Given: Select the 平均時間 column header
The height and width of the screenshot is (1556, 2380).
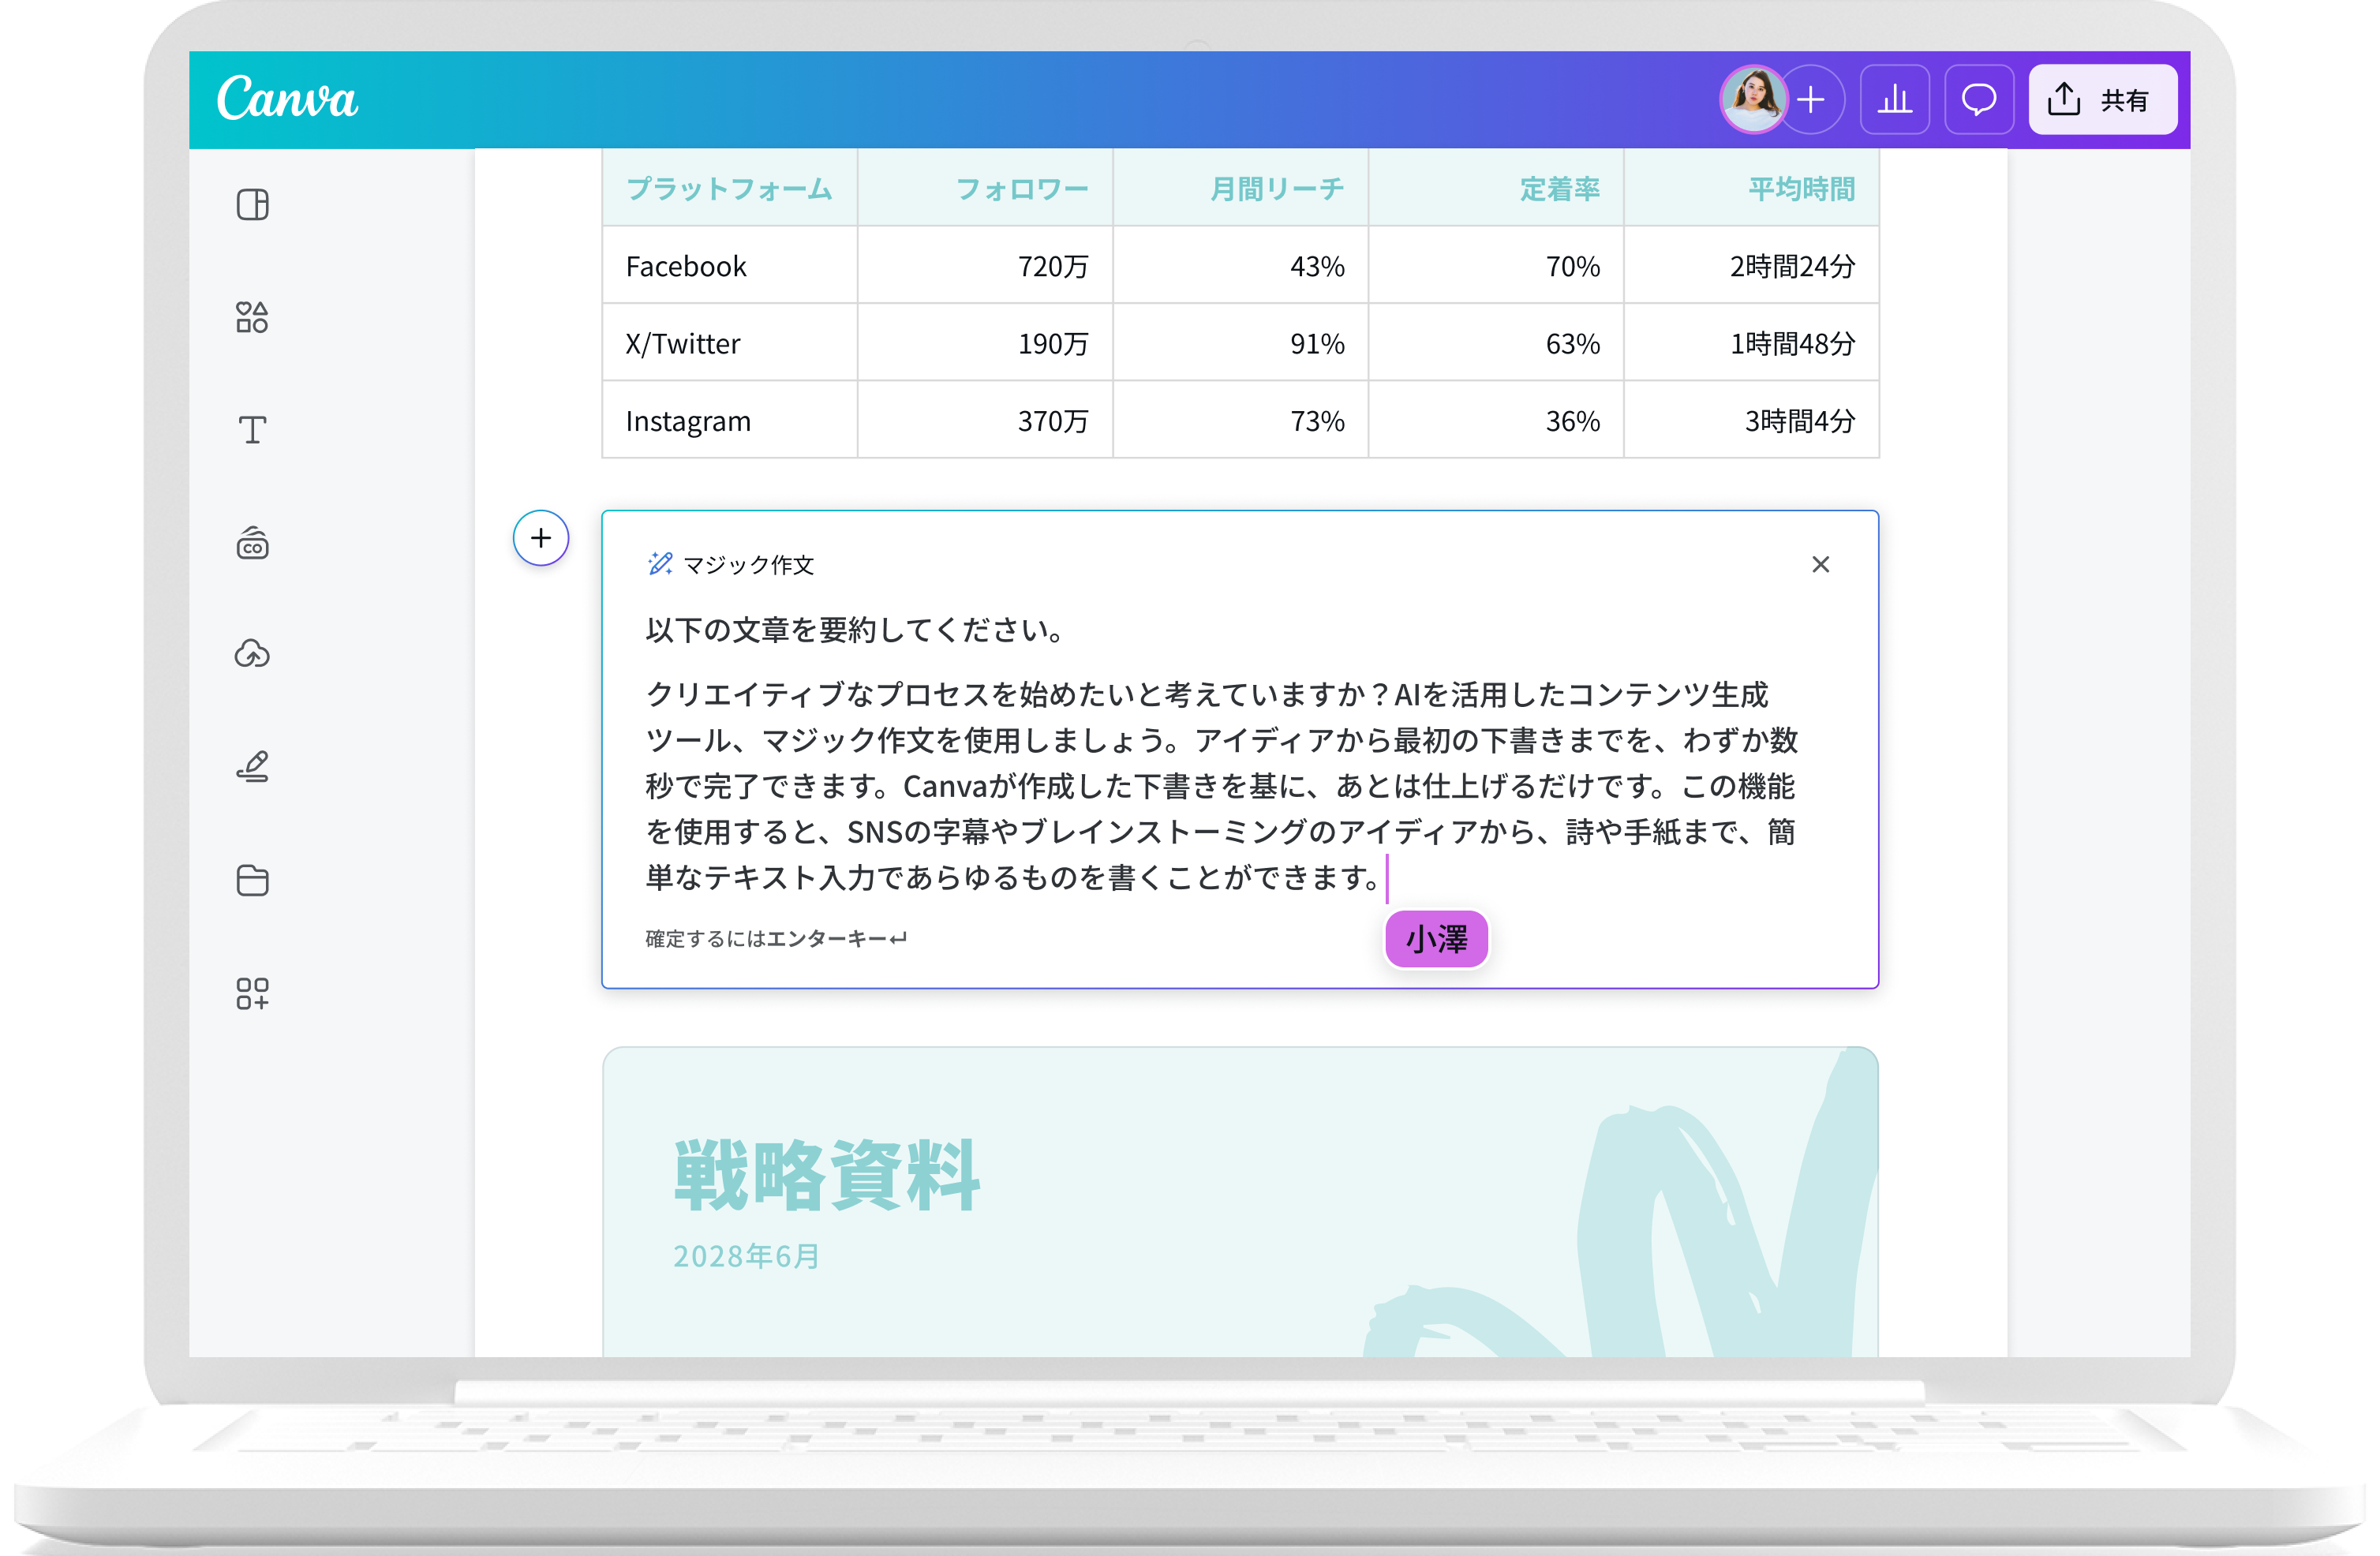Looking at the screenshot, I should [1751, 188].
